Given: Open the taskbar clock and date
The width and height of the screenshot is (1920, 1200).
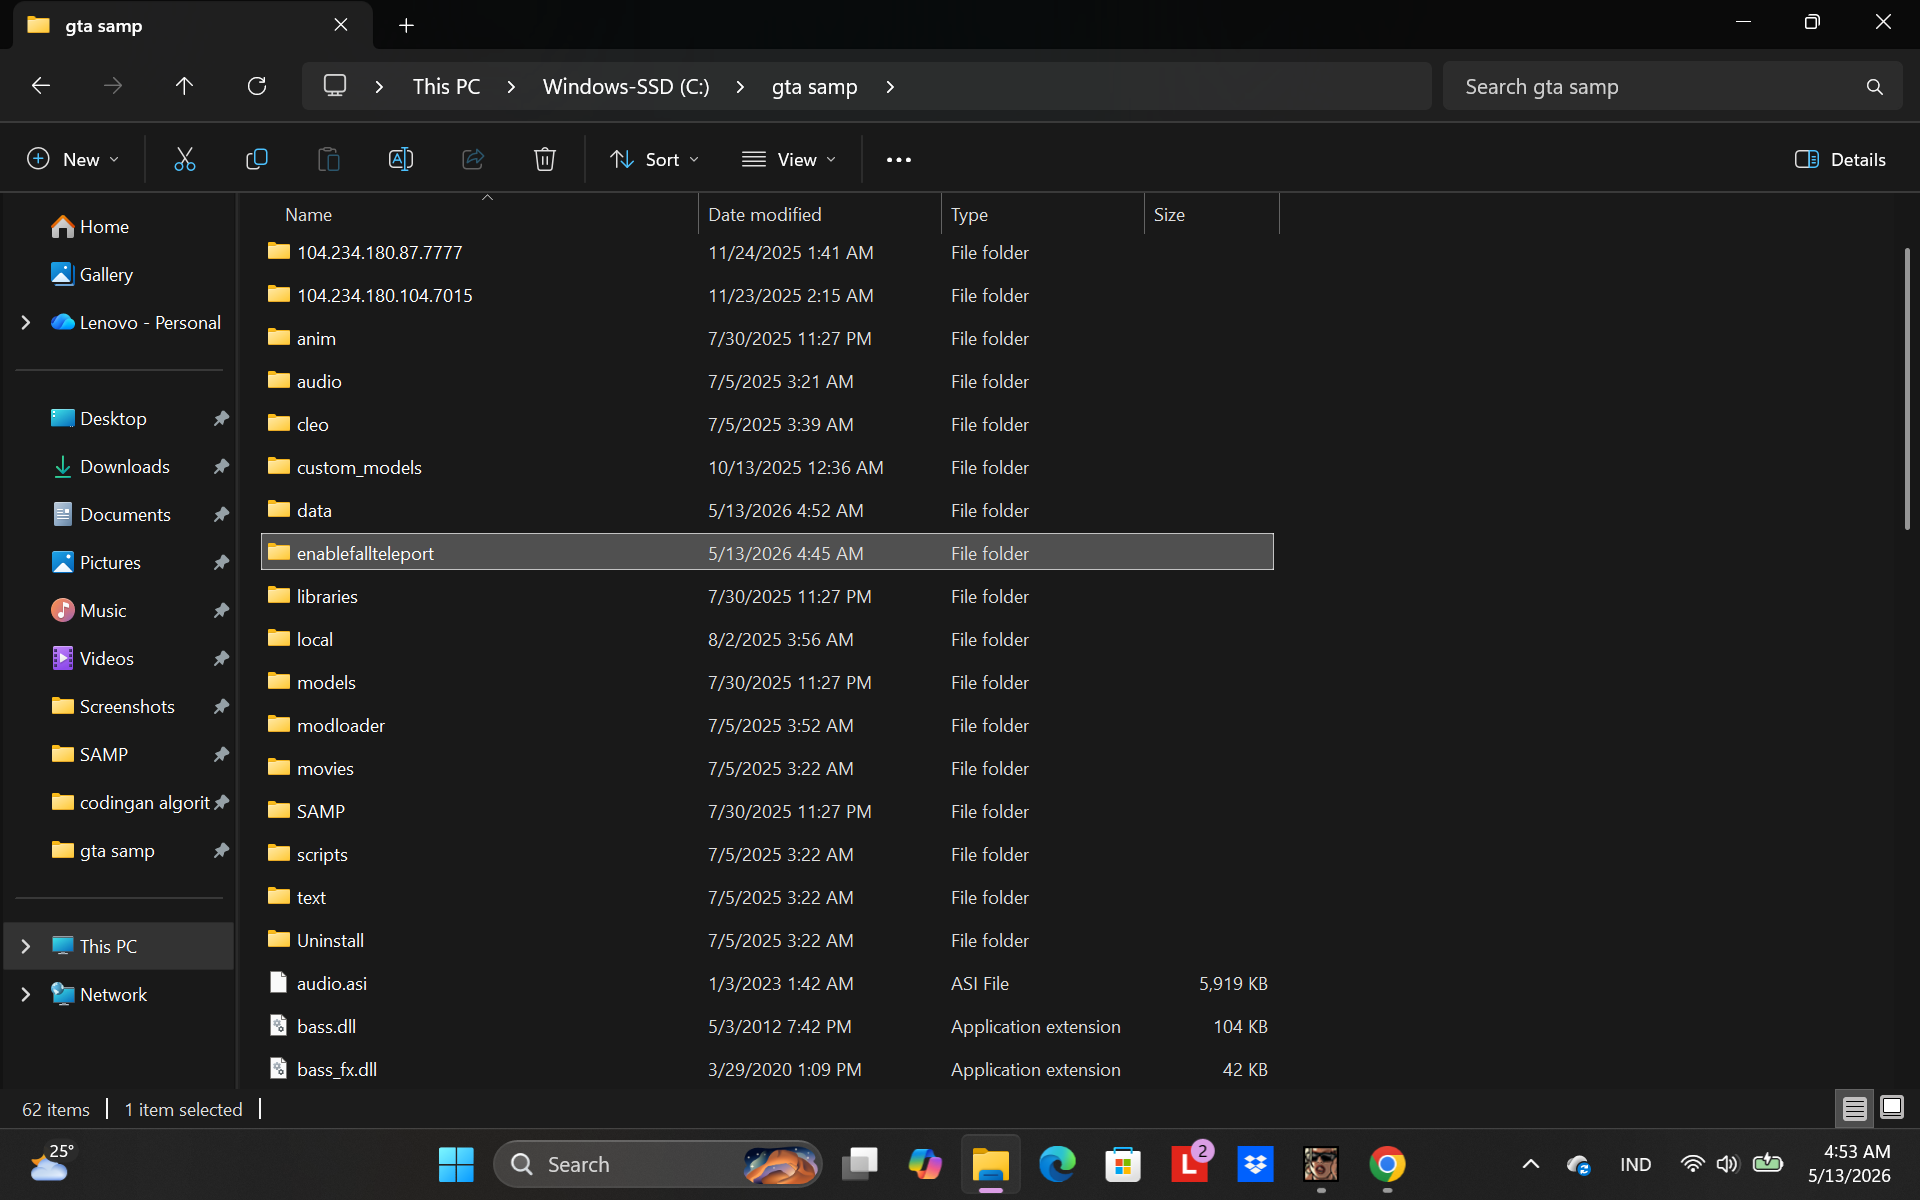Looking at the screenshot, I should tap(1849, 1164).
